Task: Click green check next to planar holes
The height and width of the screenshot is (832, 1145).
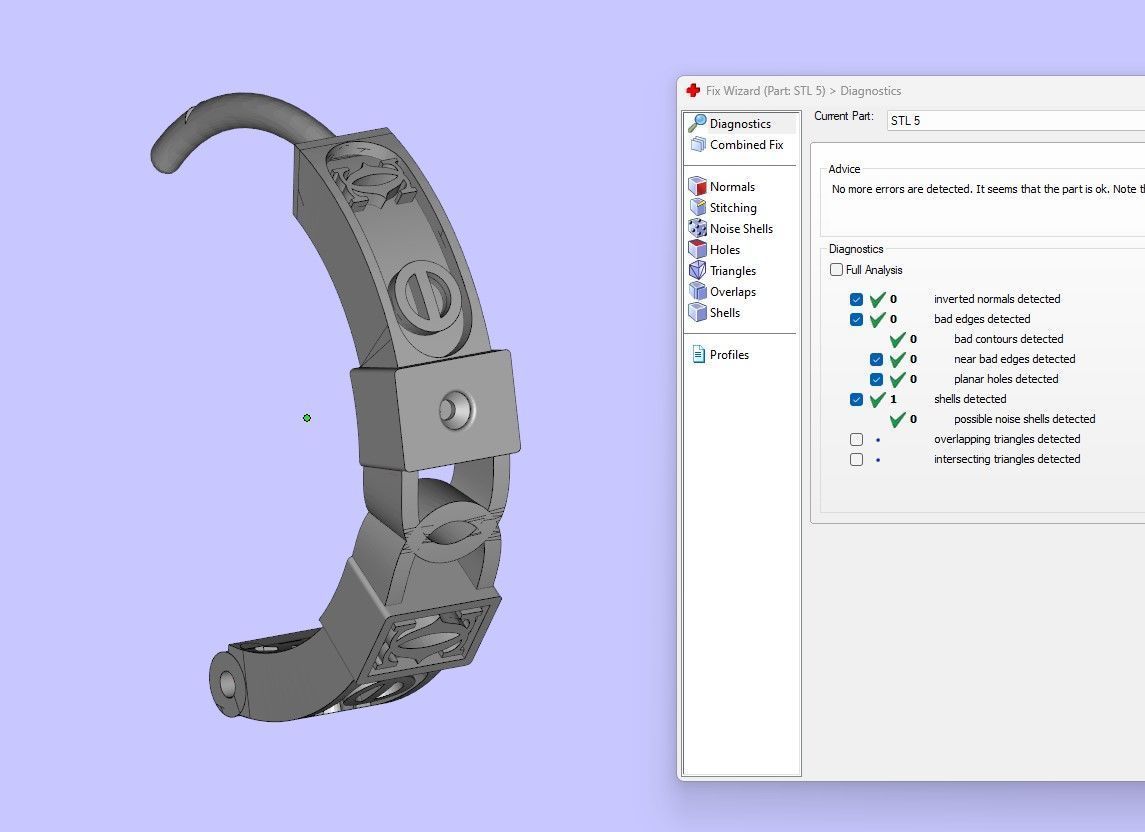Action: point(897,378)
